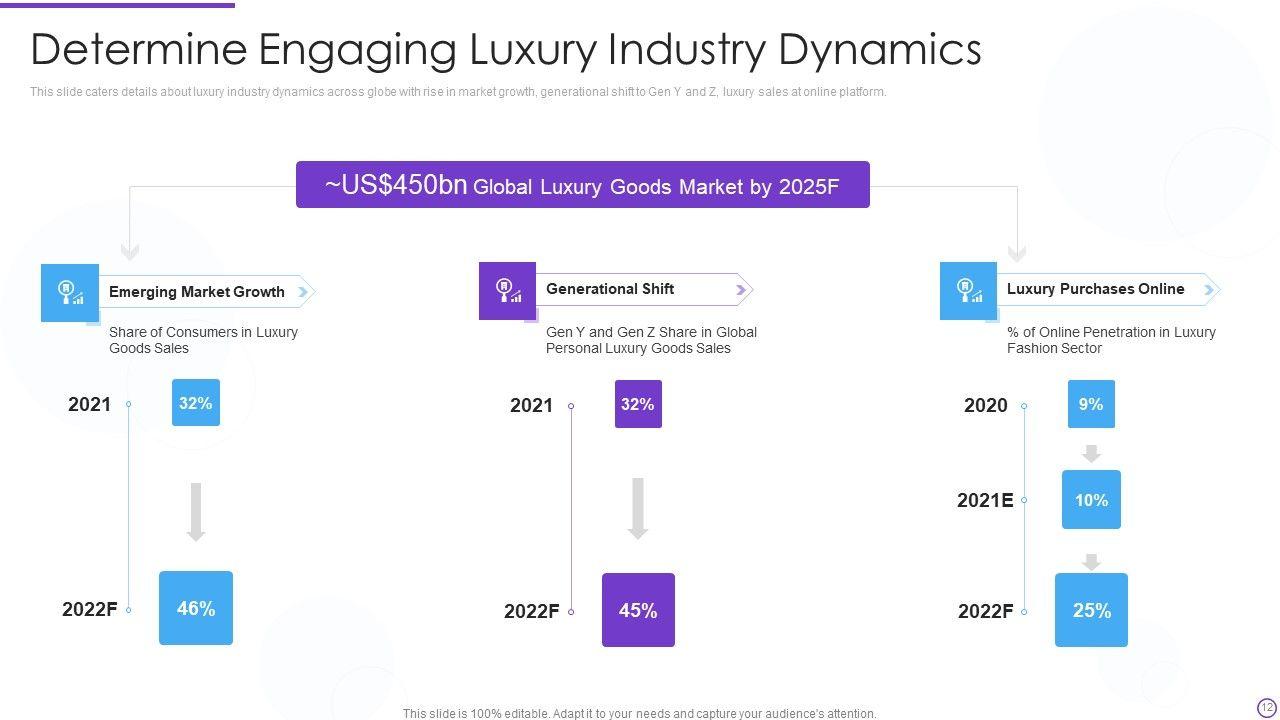Click the purple Generational Shift icon
The image size is (1280, 720).
(x=507, y=291)
